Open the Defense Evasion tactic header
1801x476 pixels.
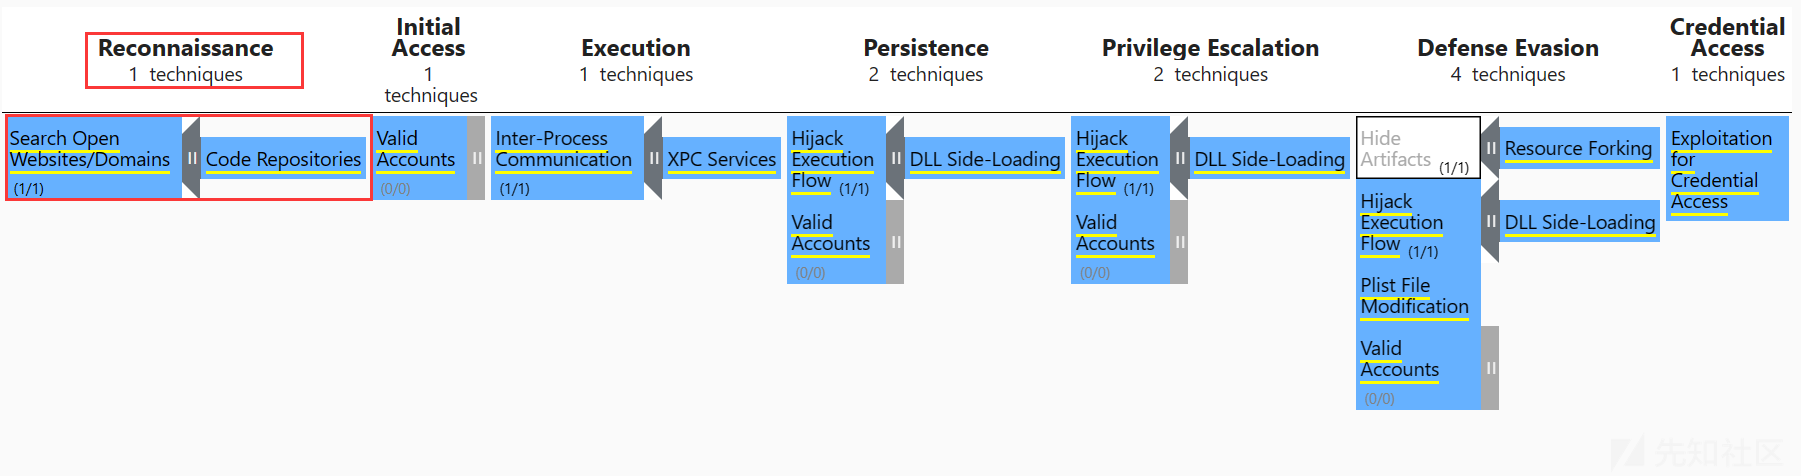click(x=1508, y=48)
